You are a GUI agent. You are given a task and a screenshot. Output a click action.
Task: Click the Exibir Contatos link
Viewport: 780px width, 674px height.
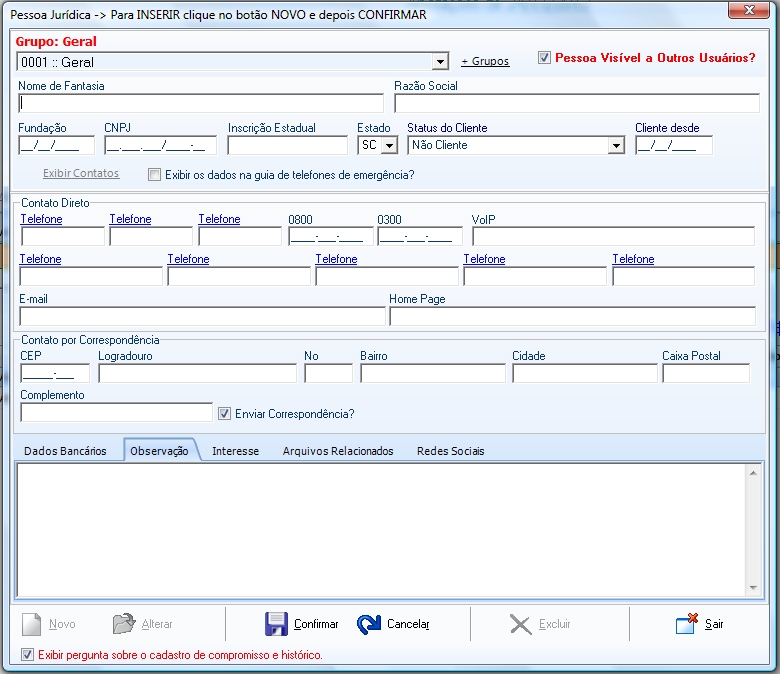81,173
